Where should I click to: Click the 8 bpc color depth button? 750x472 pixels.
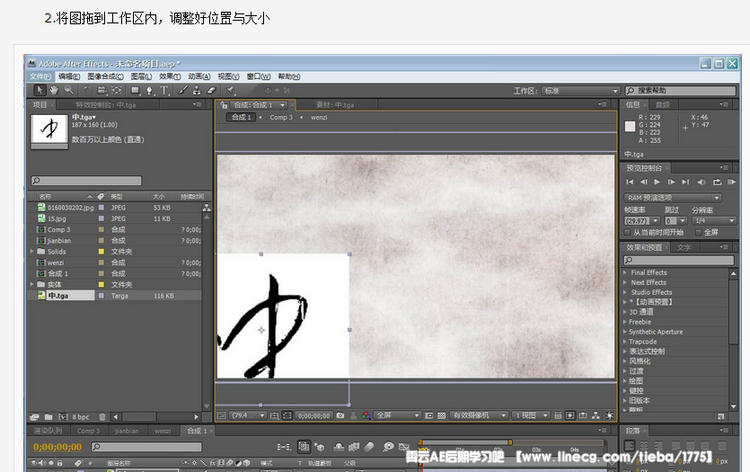pyautogui.click(x=81, y=417)
